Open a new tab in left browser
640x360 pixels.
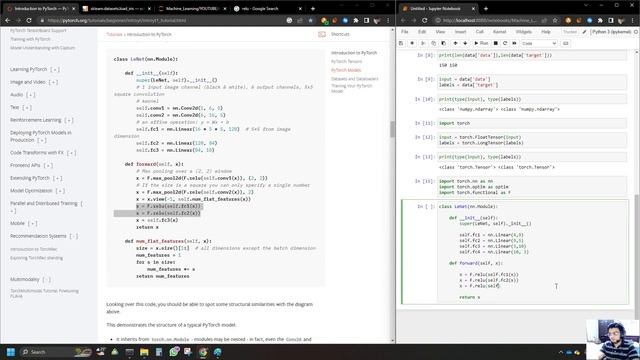(x=313, y=9)
